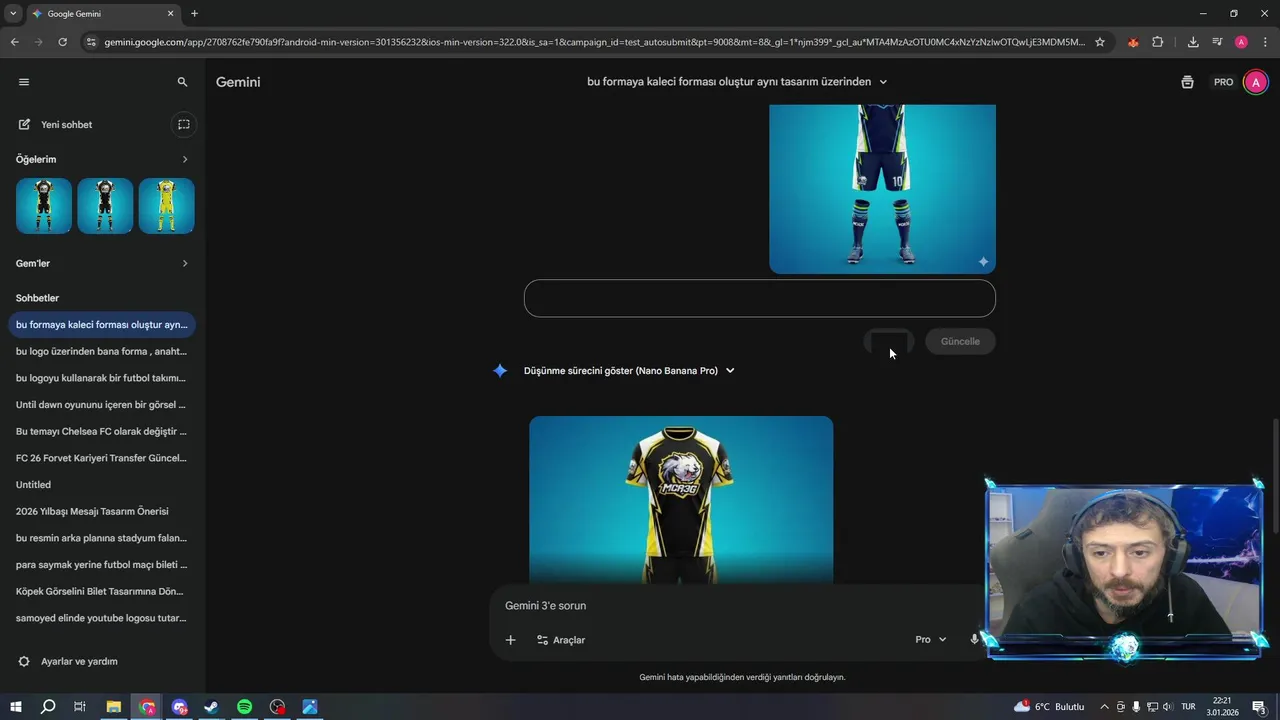Open the Extensions puzzle icon
The width and height of the screenshot is (1280, 720).
pyautogui.click(x=1158, y=42)
